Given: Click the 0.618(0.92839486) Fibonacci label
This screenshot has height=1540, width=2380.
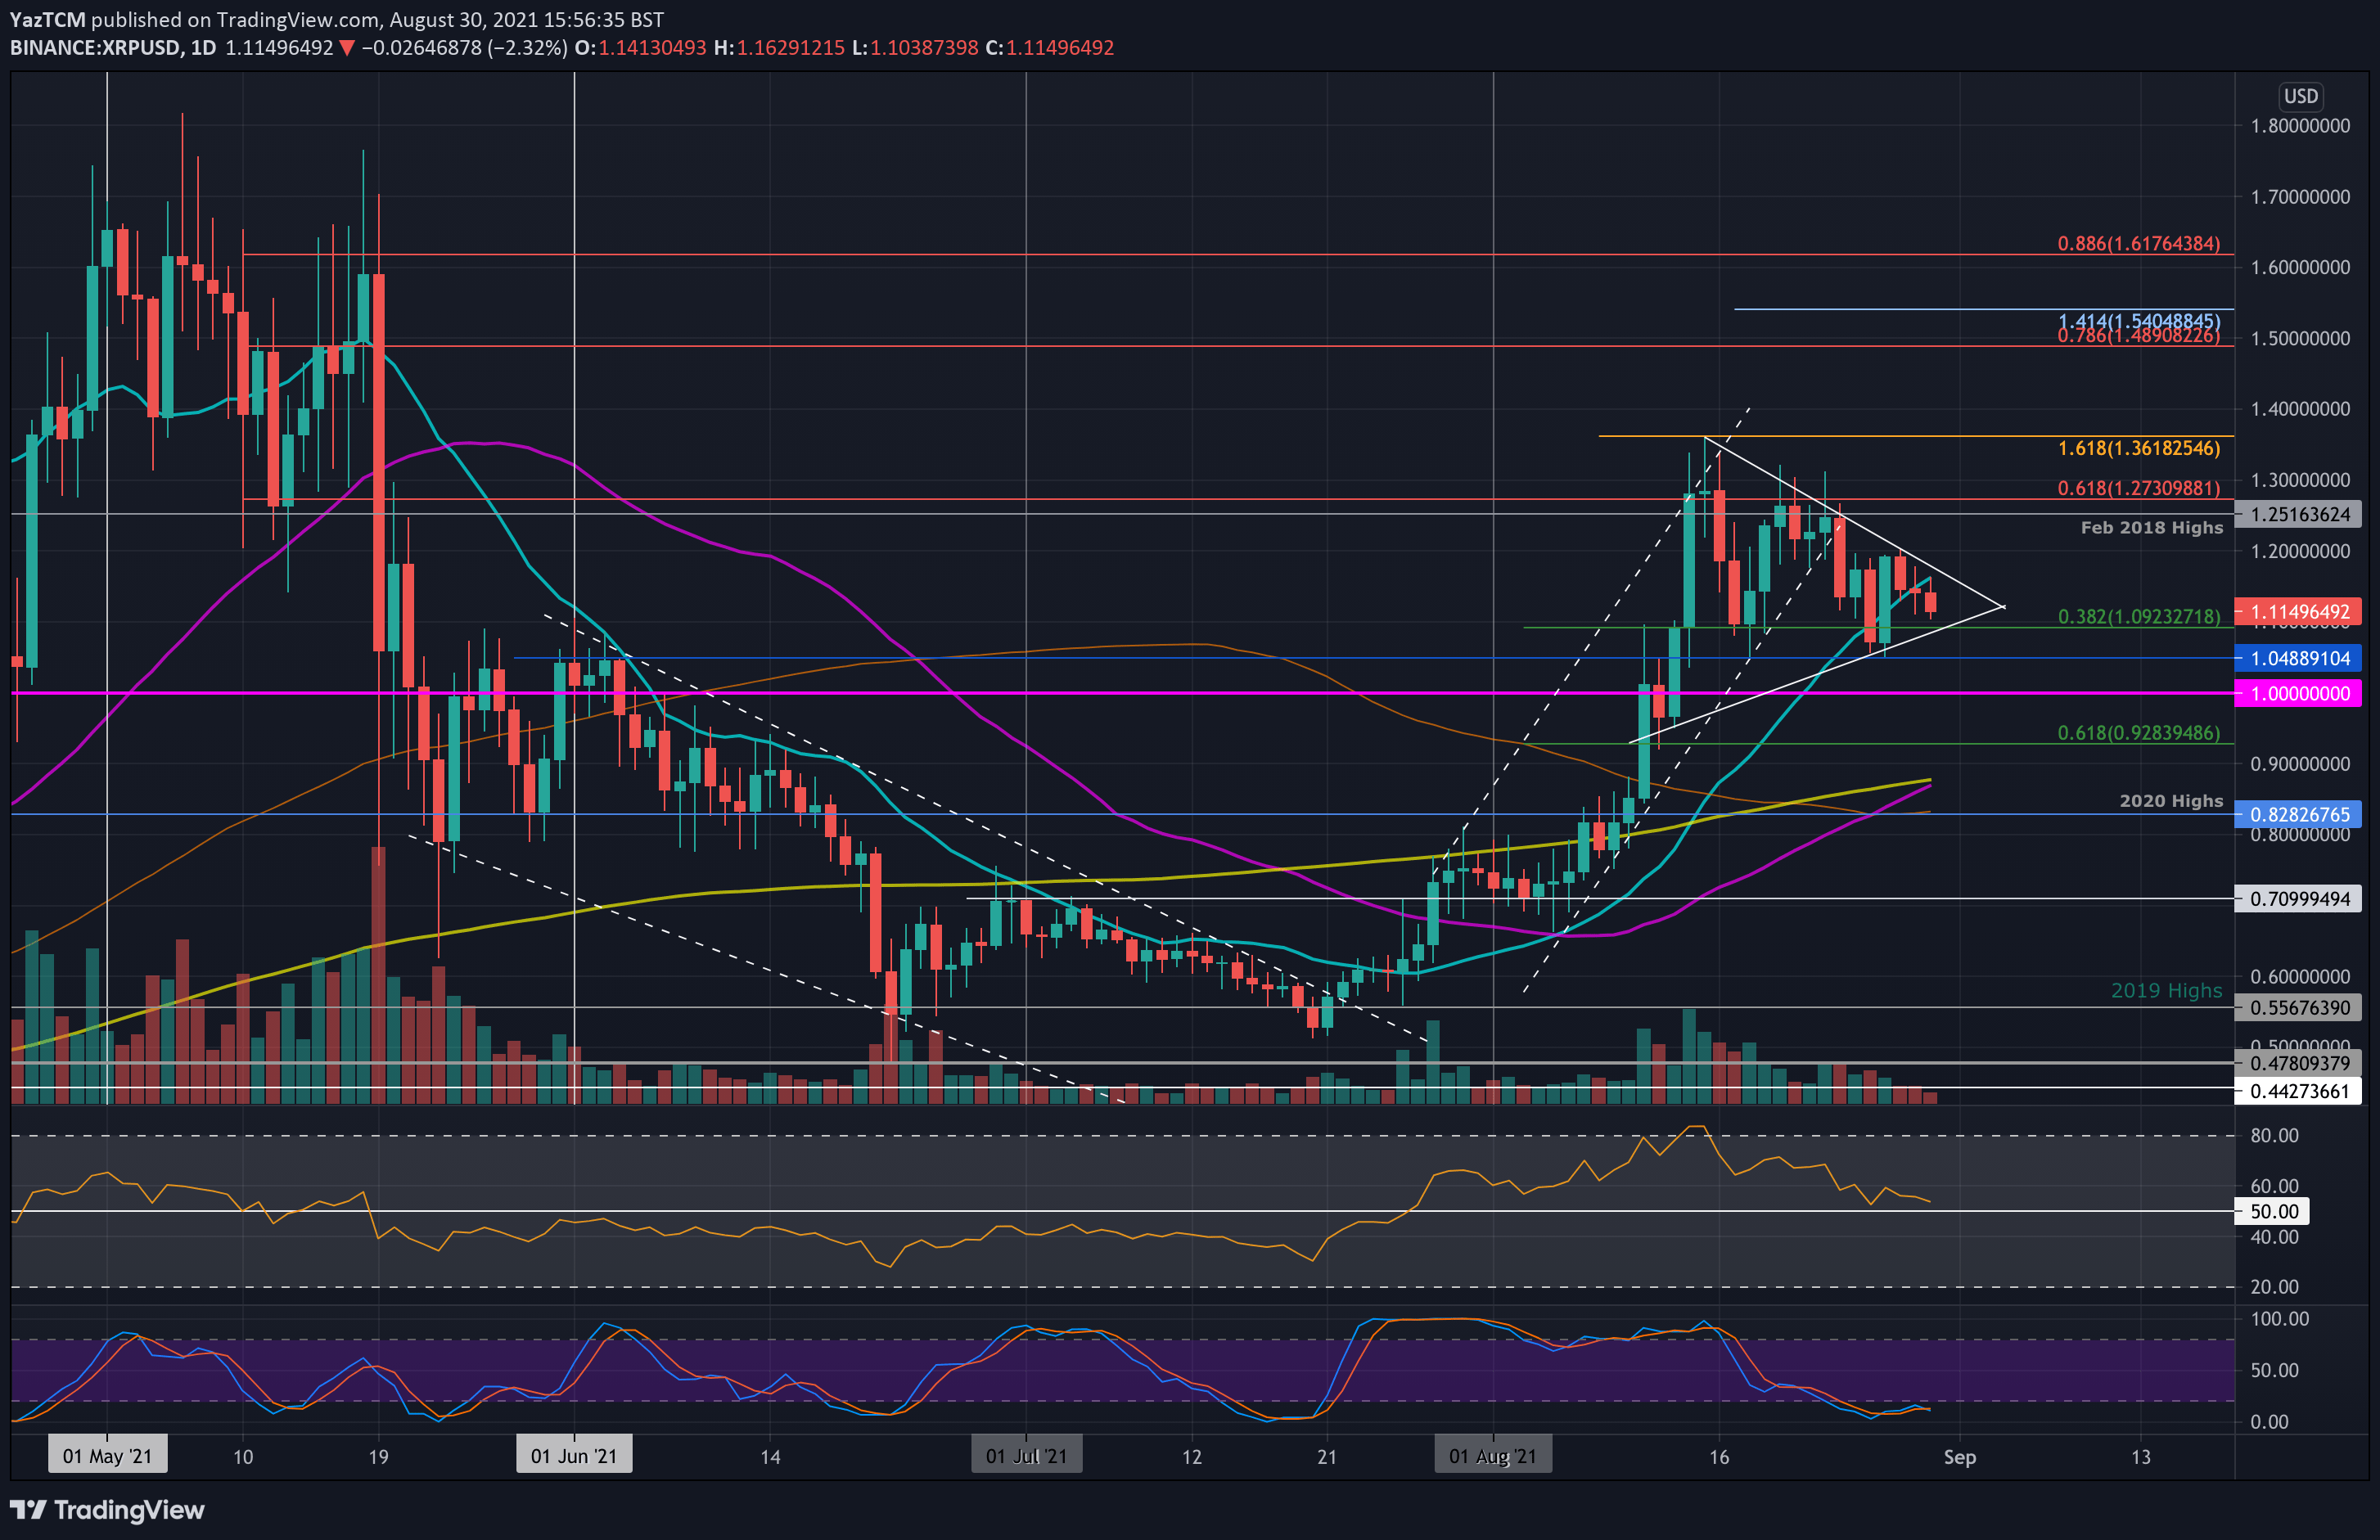Looking at the screenshot, I should coord(2139,733).
